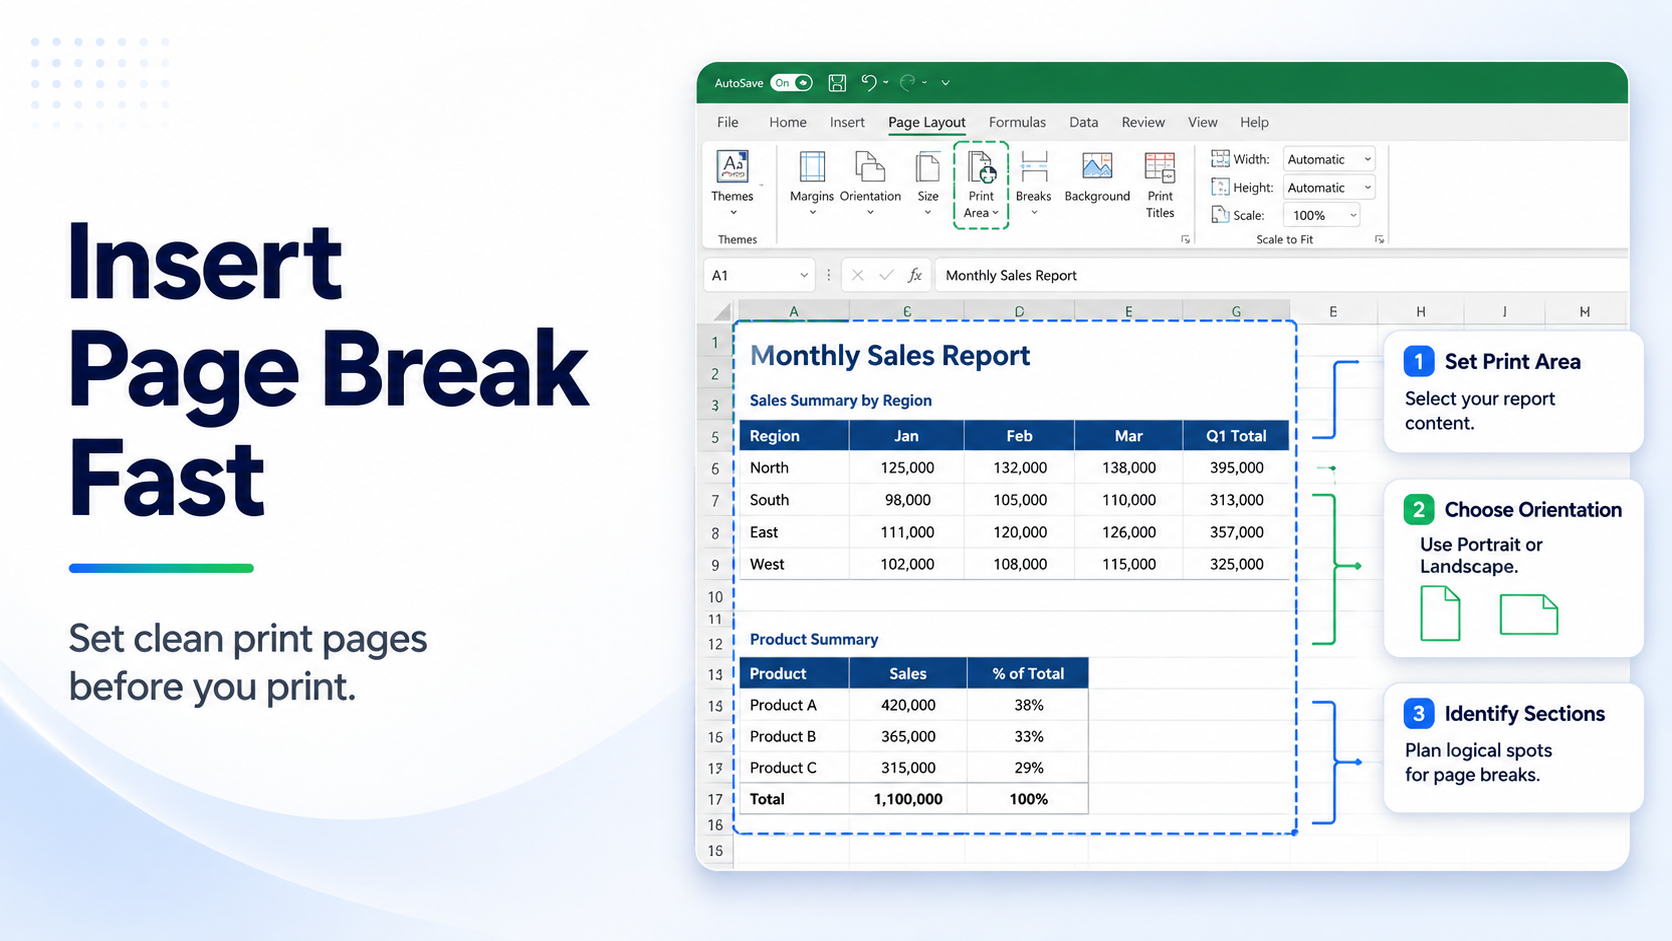The width and height of the screenshot is (1672, 941).
Task: Click the Region header cell
Action: click(x=794, y=436)
